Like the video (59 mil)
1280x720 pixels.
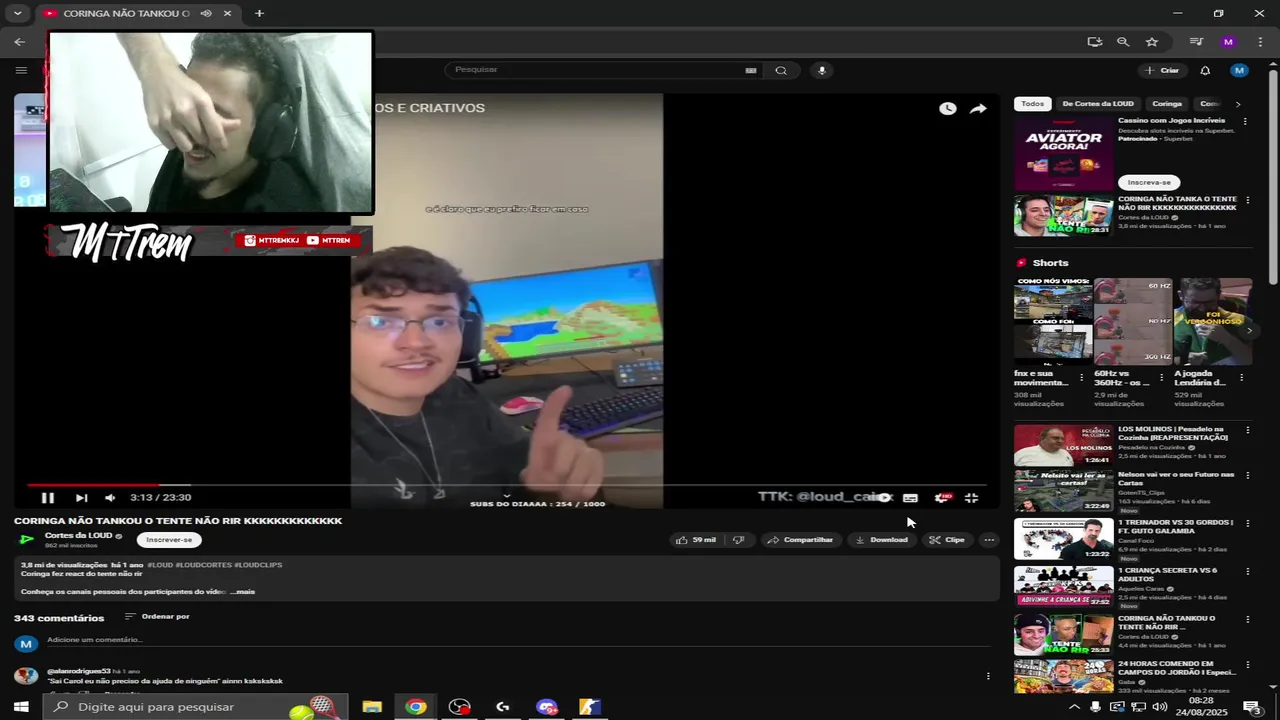[696, 540]
